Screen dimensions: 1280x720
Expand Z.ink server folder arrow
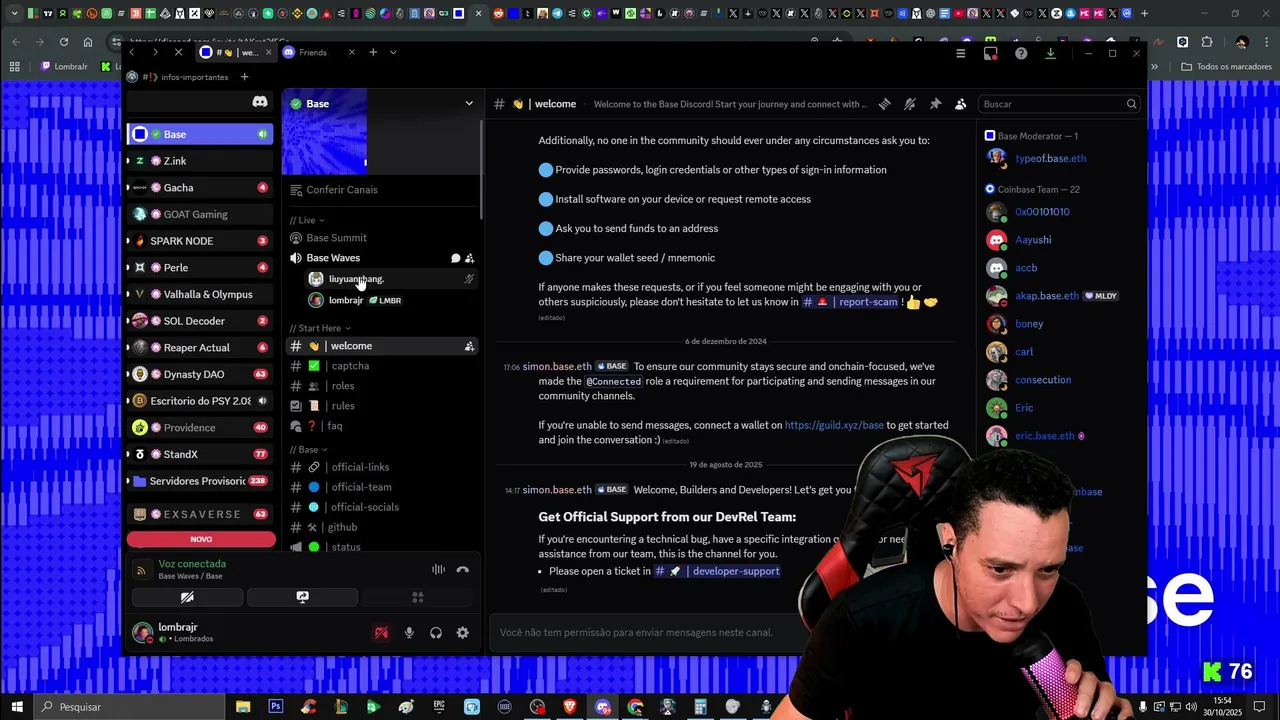pos(129,161)
